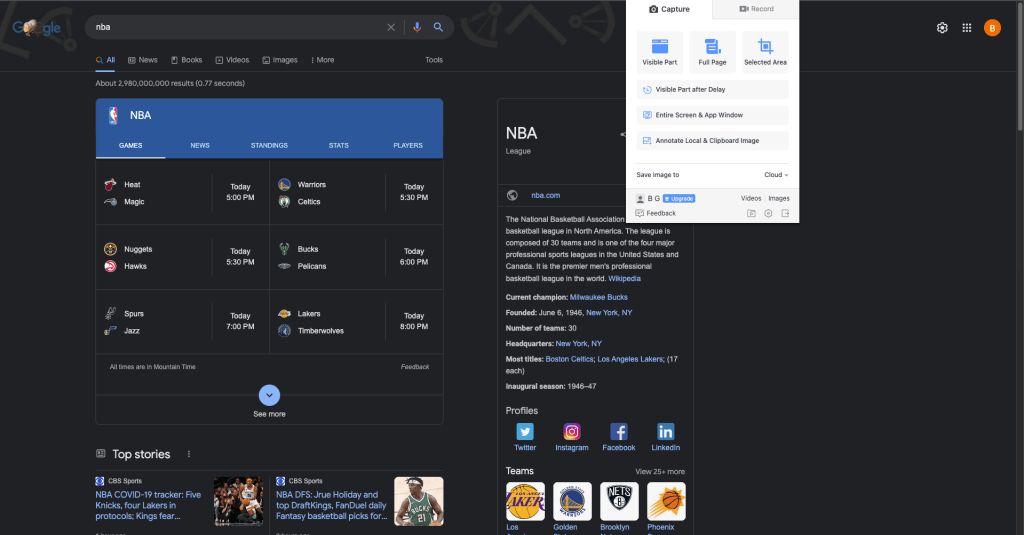This screenshot has height=535, width=1024.
Task: Clear the search box with the X icon
Action: [x=391, y=27]
